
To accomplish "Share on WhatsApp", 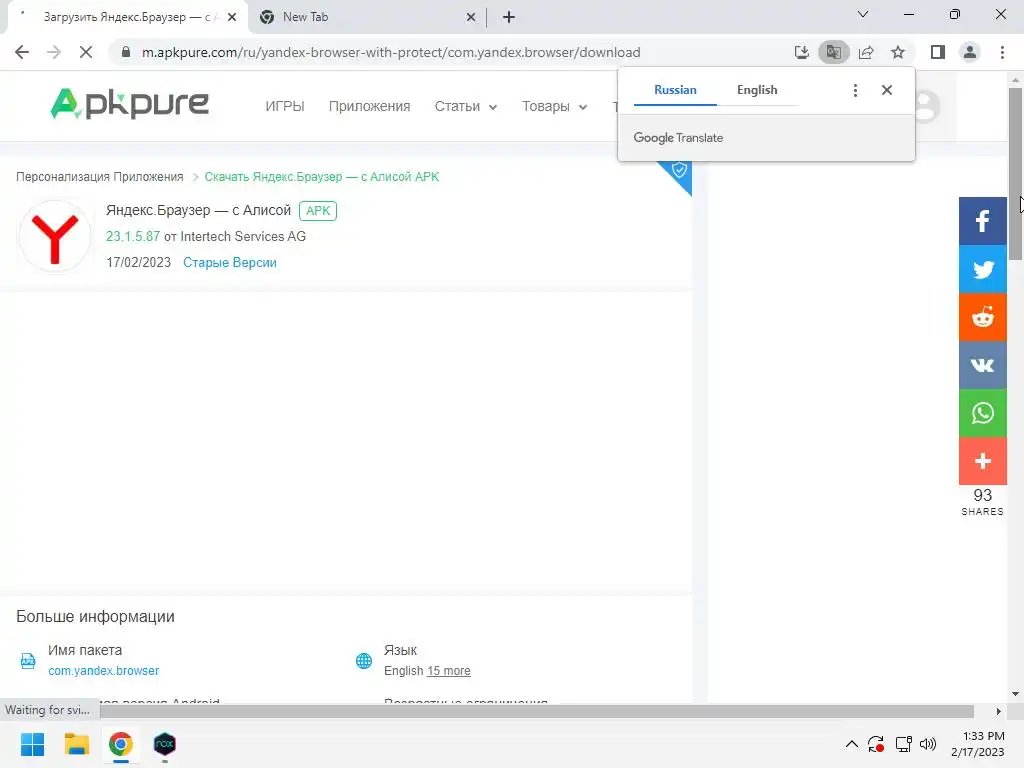I will point(982,413).
